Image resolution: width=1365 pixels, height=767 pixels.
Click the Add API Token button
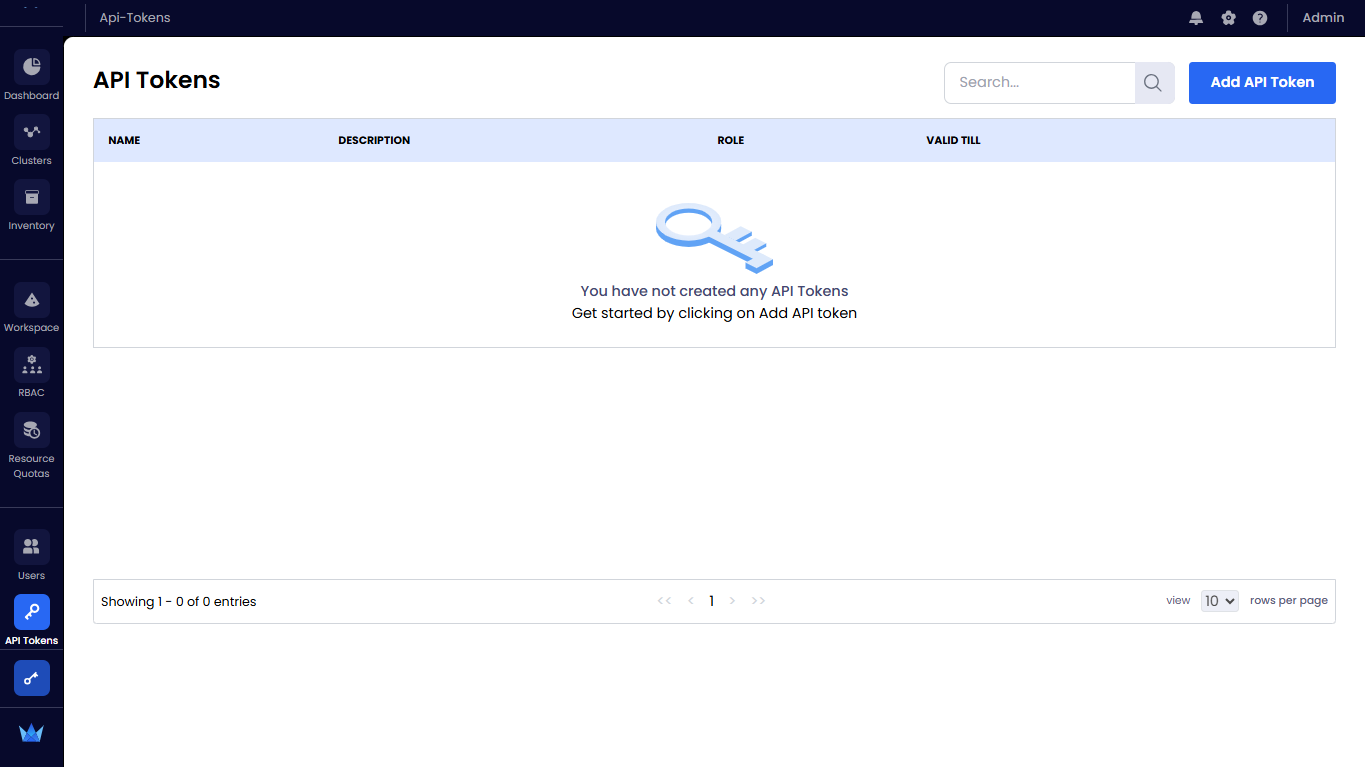coord(1262,83)
